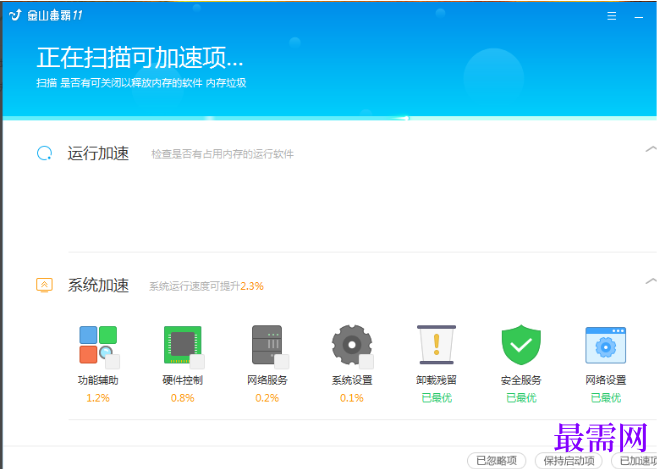Click the 保持启动项 button
The height and width of the screenshot is (469, 666).
[569, 461]
